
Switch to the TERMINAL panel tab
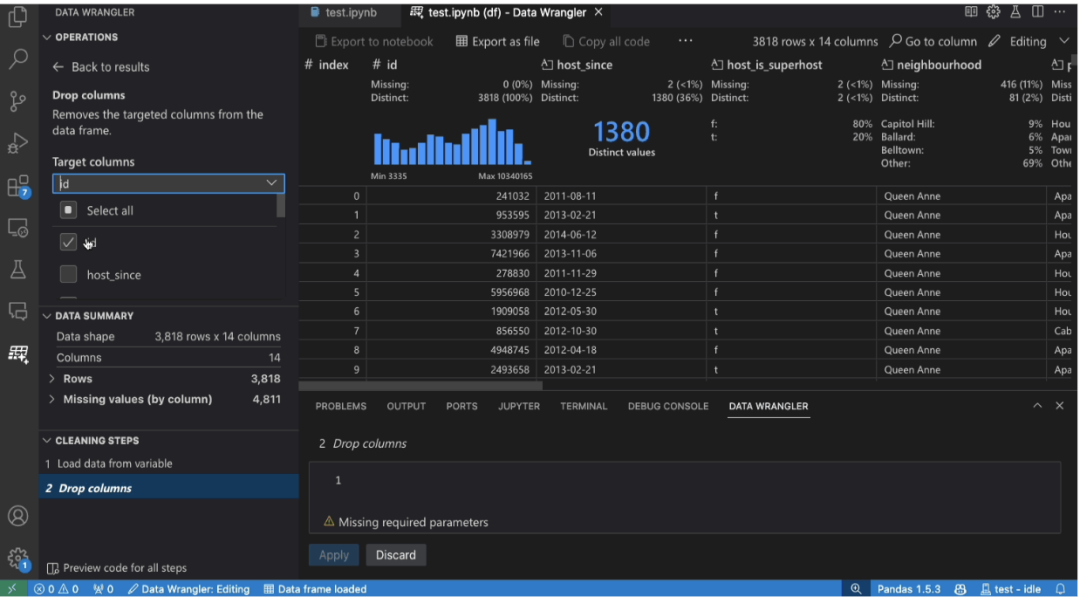tap(583, 406)
